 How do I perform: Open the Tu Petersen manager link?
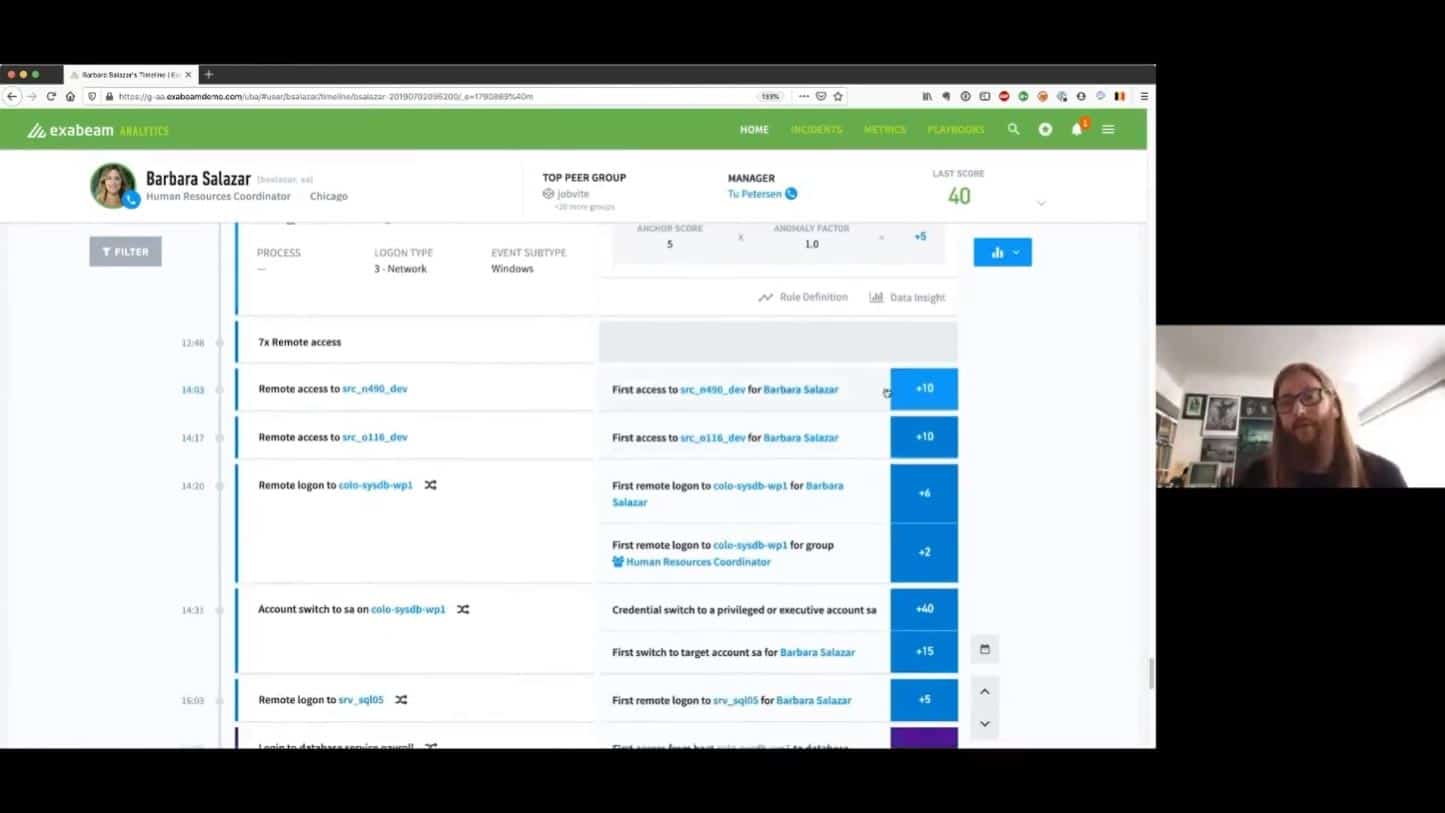[x=754, y=194]
